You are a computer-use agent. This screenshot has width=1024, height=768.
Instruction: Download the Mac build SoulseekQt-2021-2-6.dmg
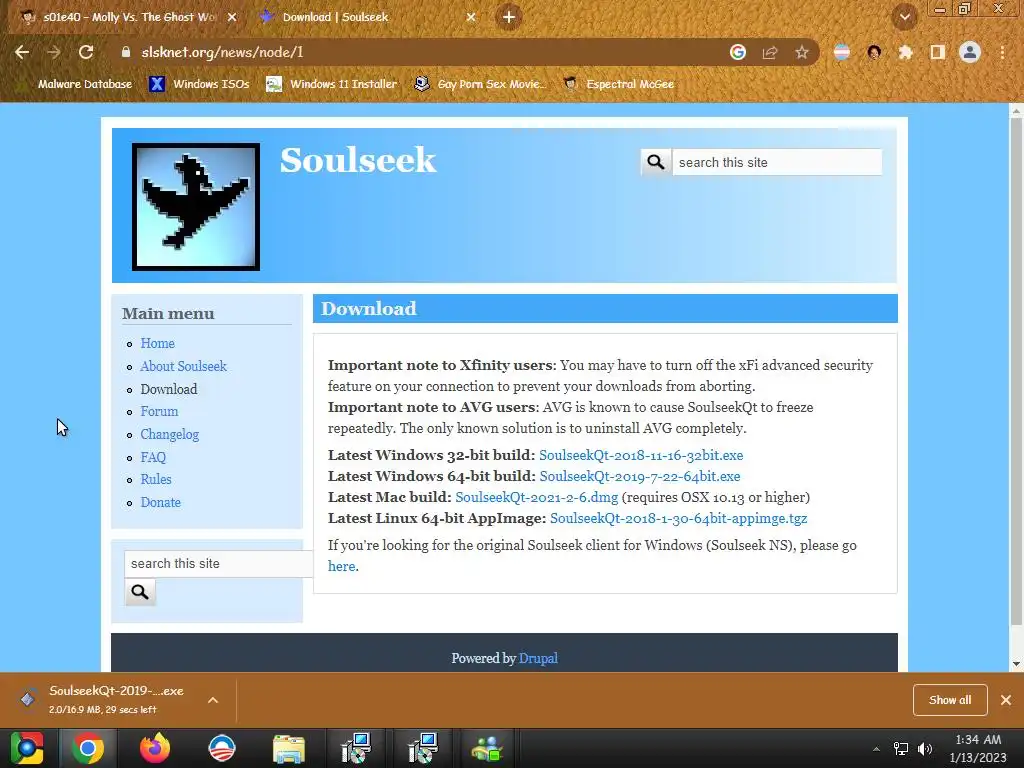tap(537, 497)
